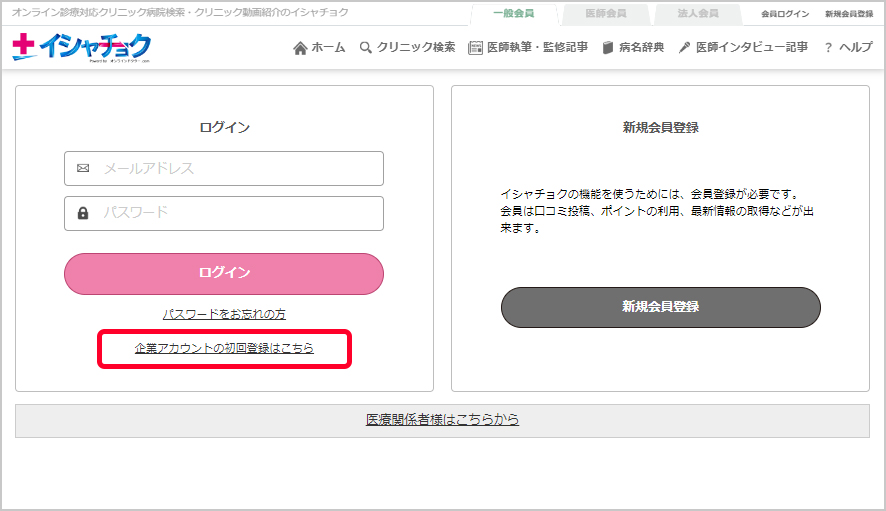The height and width of the screenshot is (511, 886).
Task: Open the 法人会員 tab
Action: (697, 14)
